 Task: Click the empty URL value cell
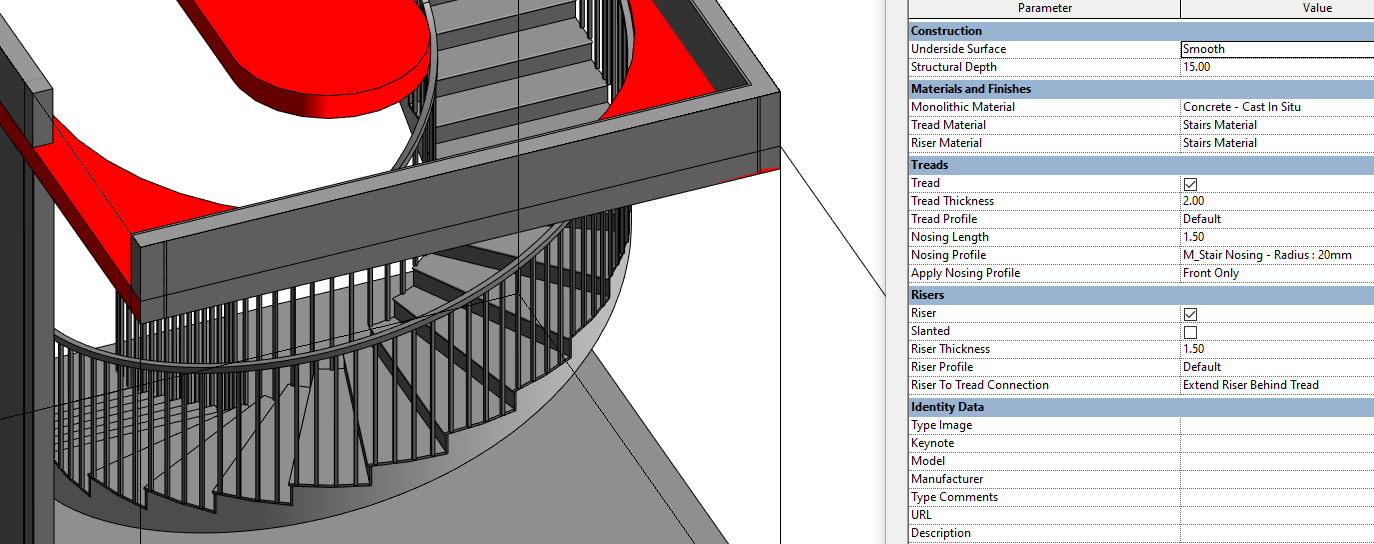[x=1277, y=515]
